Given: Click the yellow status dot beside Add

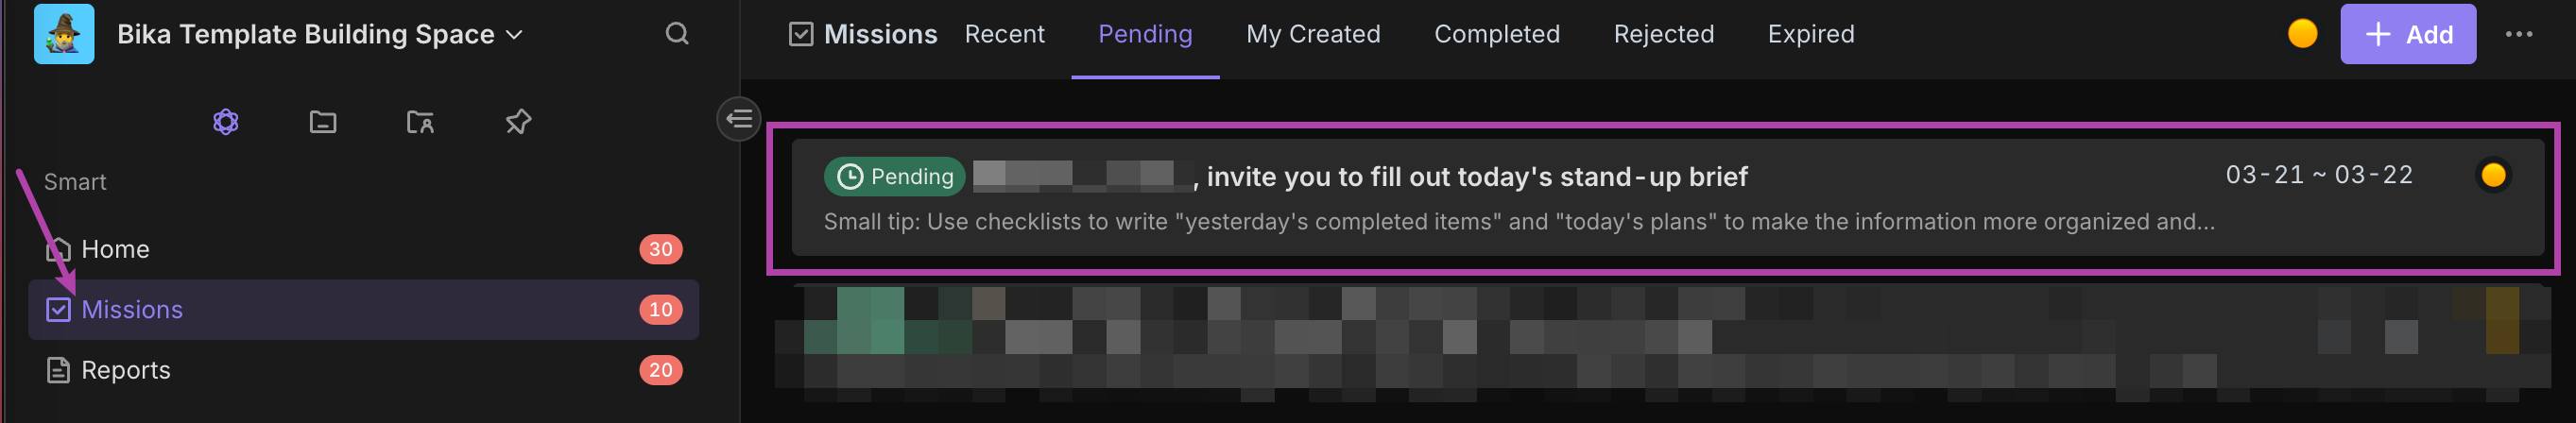Looking at the screenshot, I should [x=2302, y=34].
